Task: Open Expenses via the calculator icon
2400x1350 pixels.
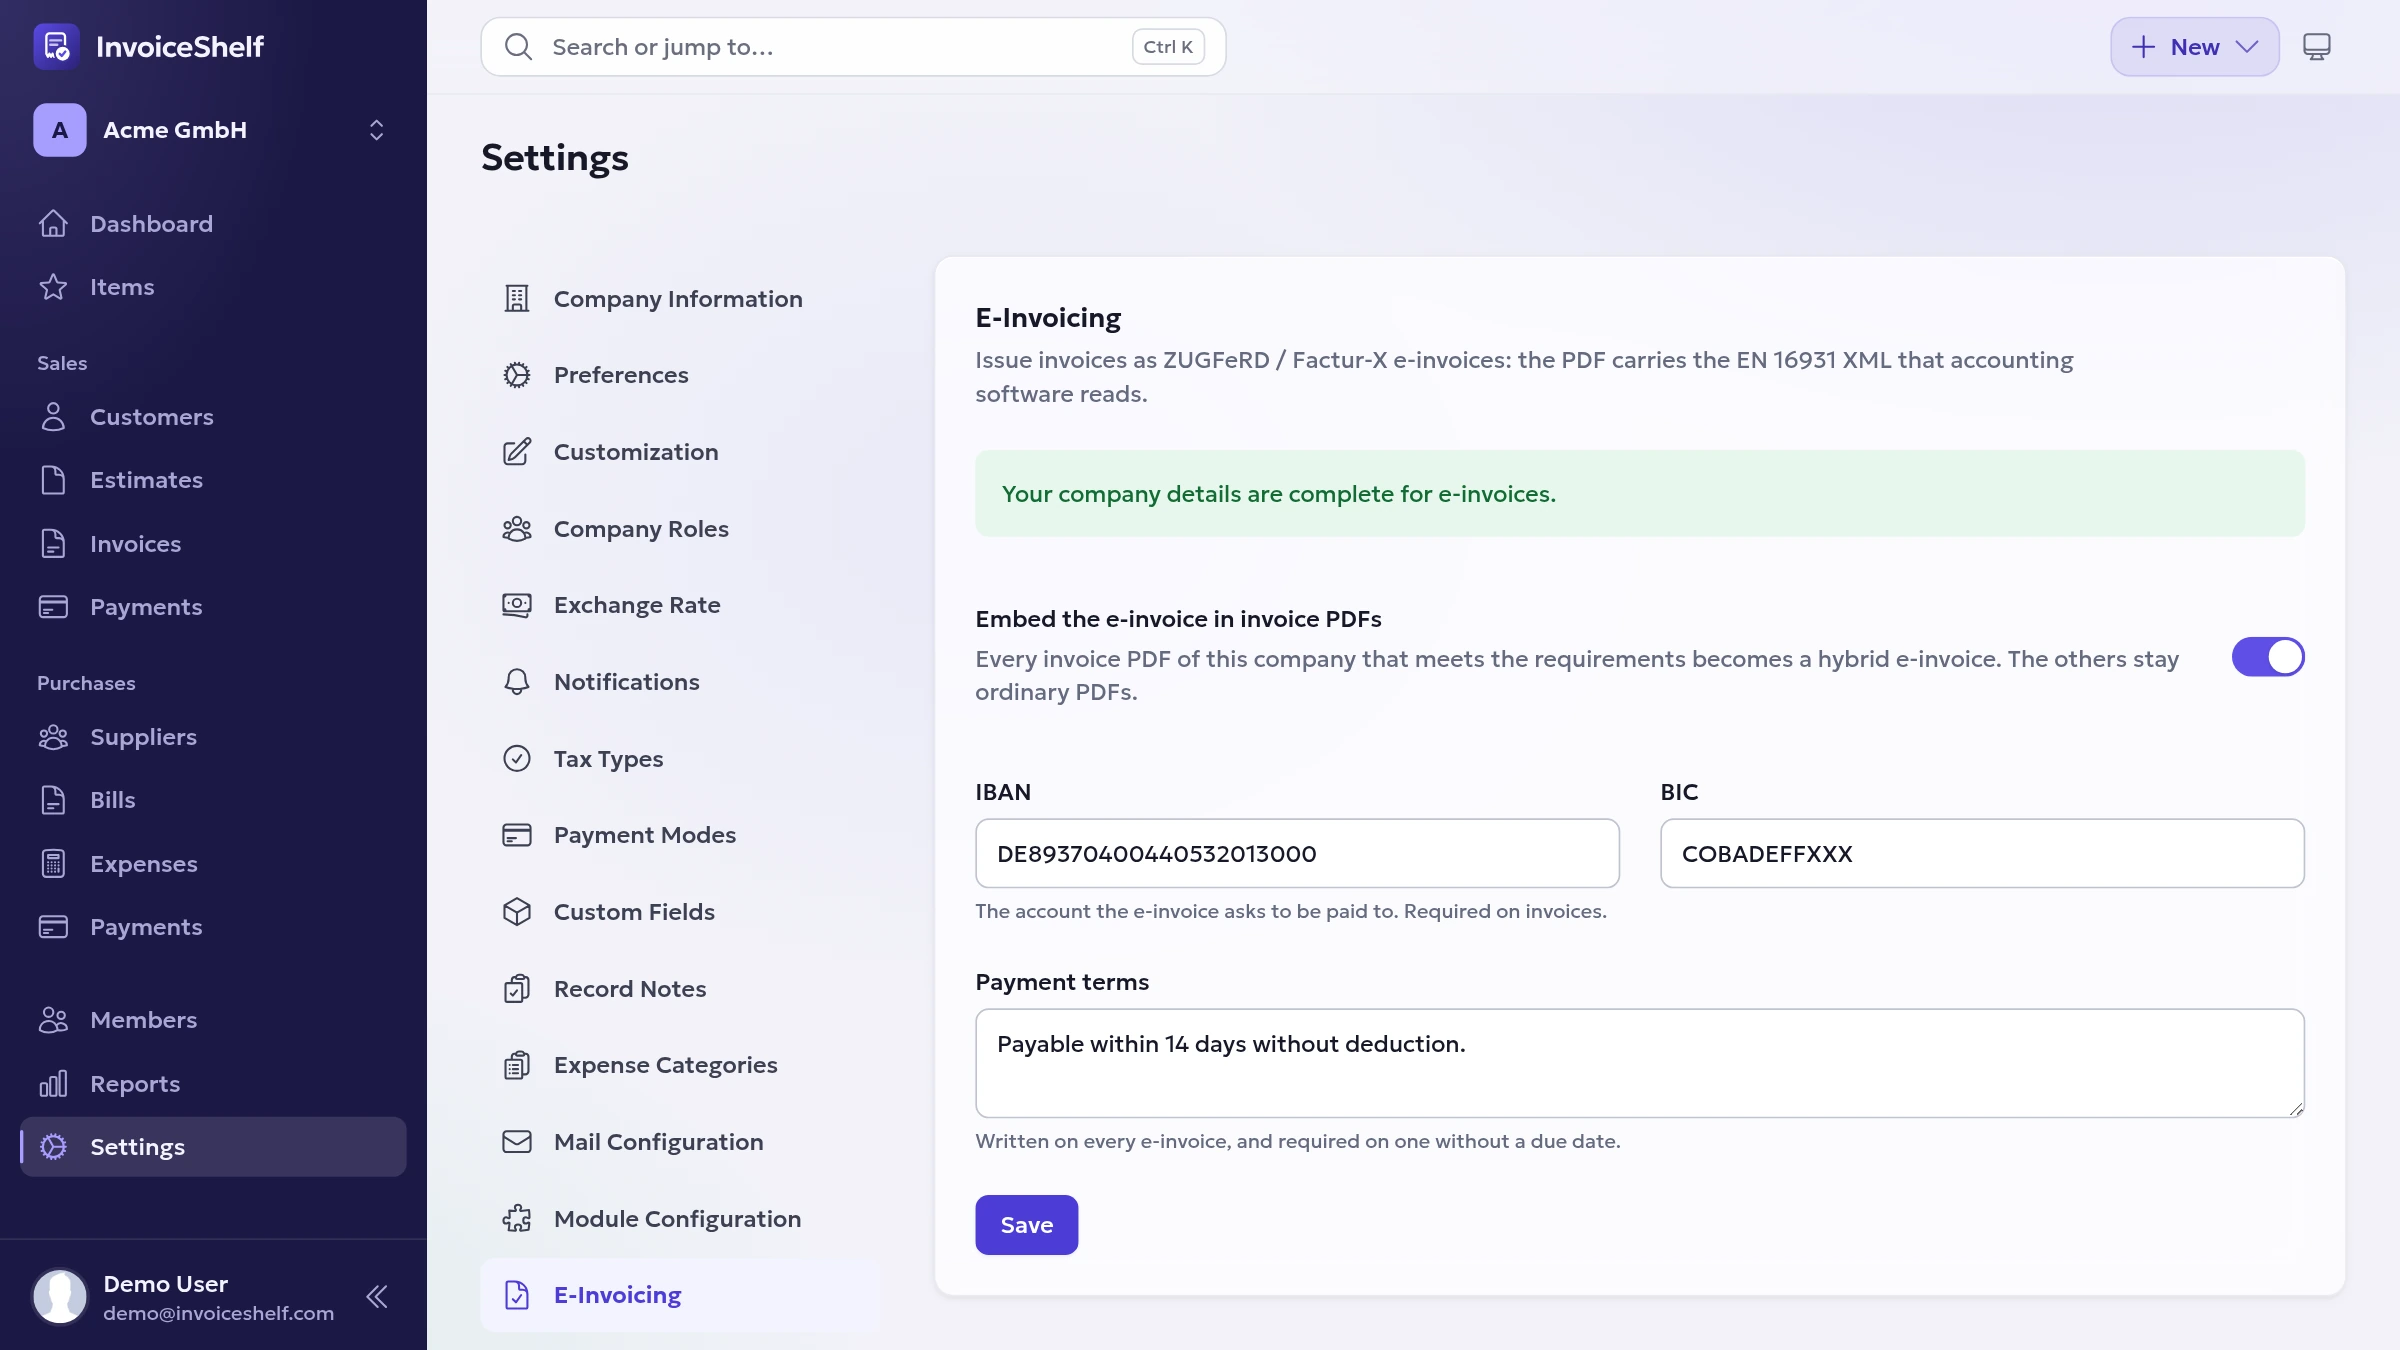Action: (x=53, y=864)
